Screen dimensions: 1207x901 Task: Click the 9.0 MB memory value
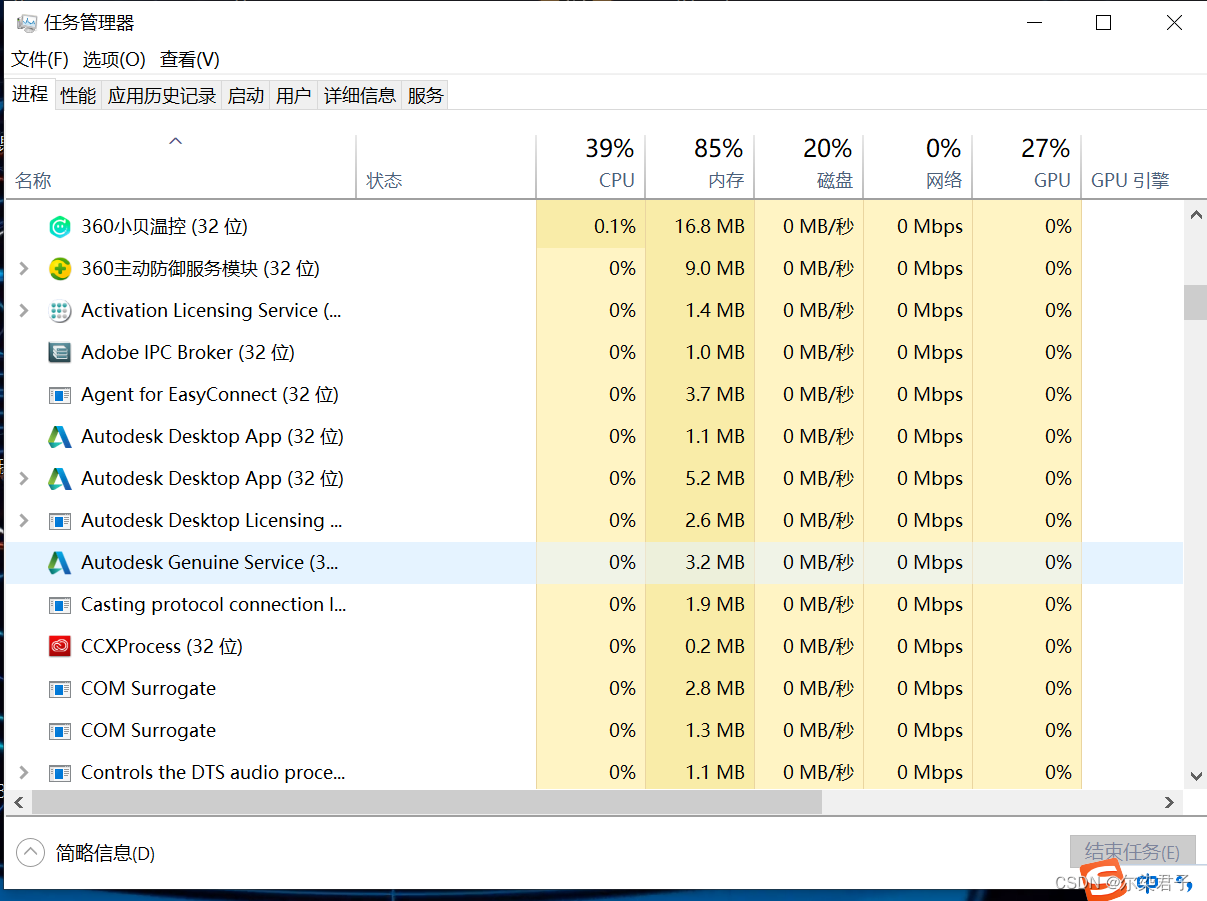click(x=715, y=269)
